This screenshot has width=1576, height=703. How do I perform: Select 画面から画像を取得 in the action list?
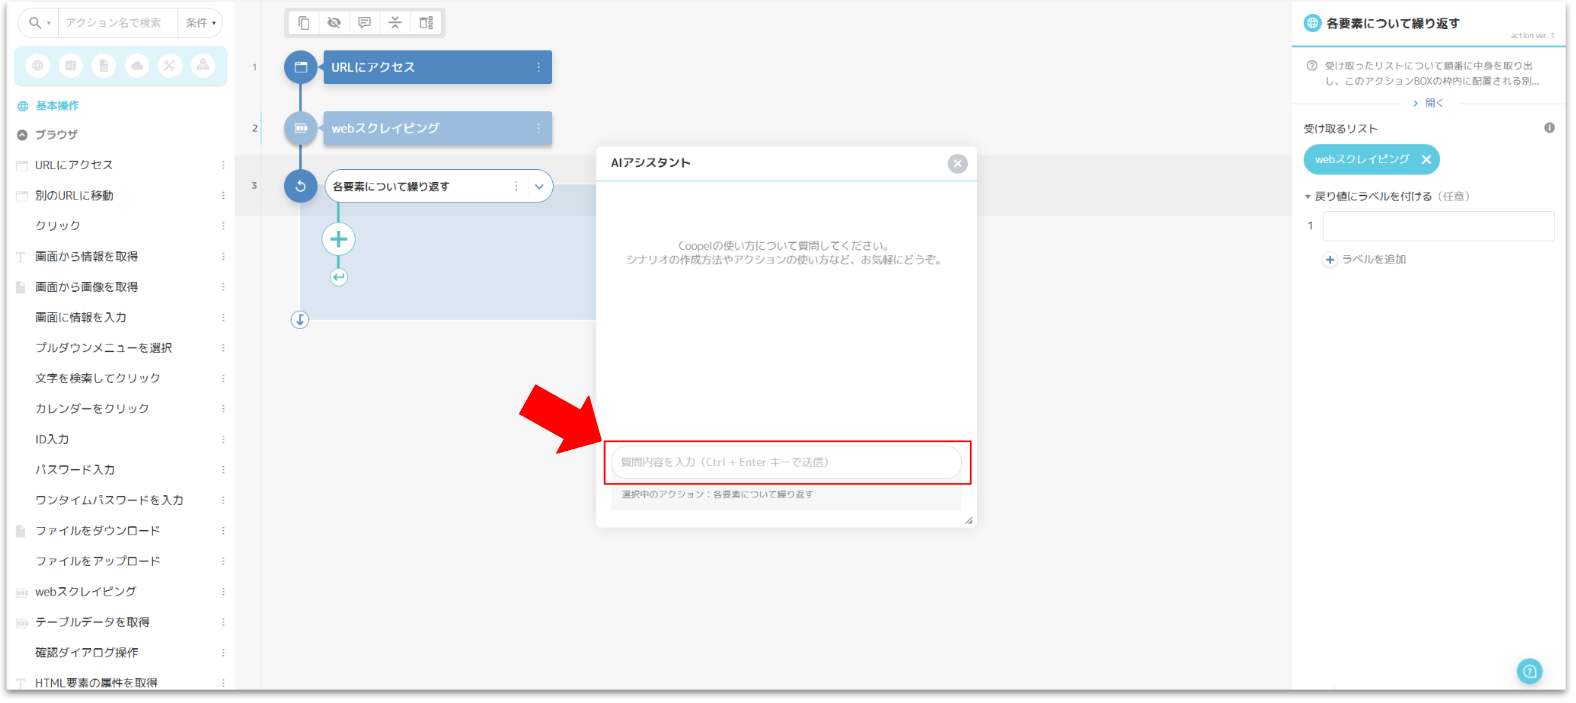pos(87,287)
